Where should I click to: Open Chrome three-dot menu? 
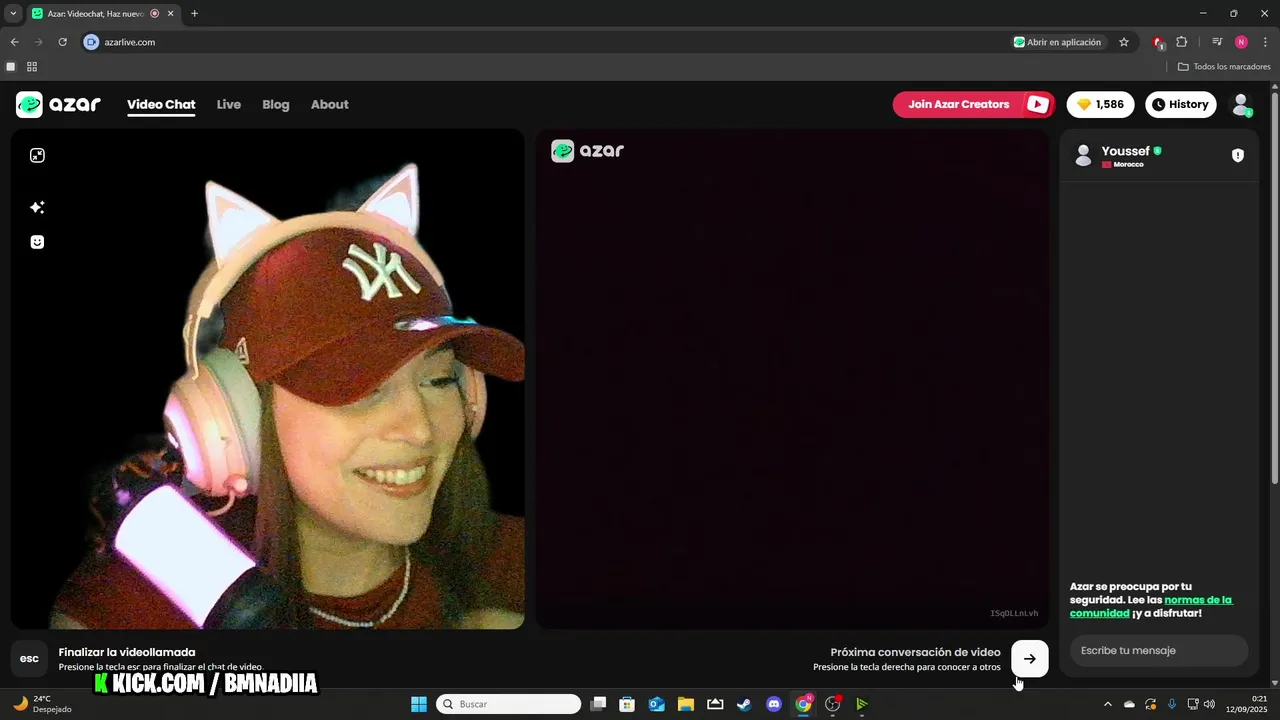click(1266, 42)
